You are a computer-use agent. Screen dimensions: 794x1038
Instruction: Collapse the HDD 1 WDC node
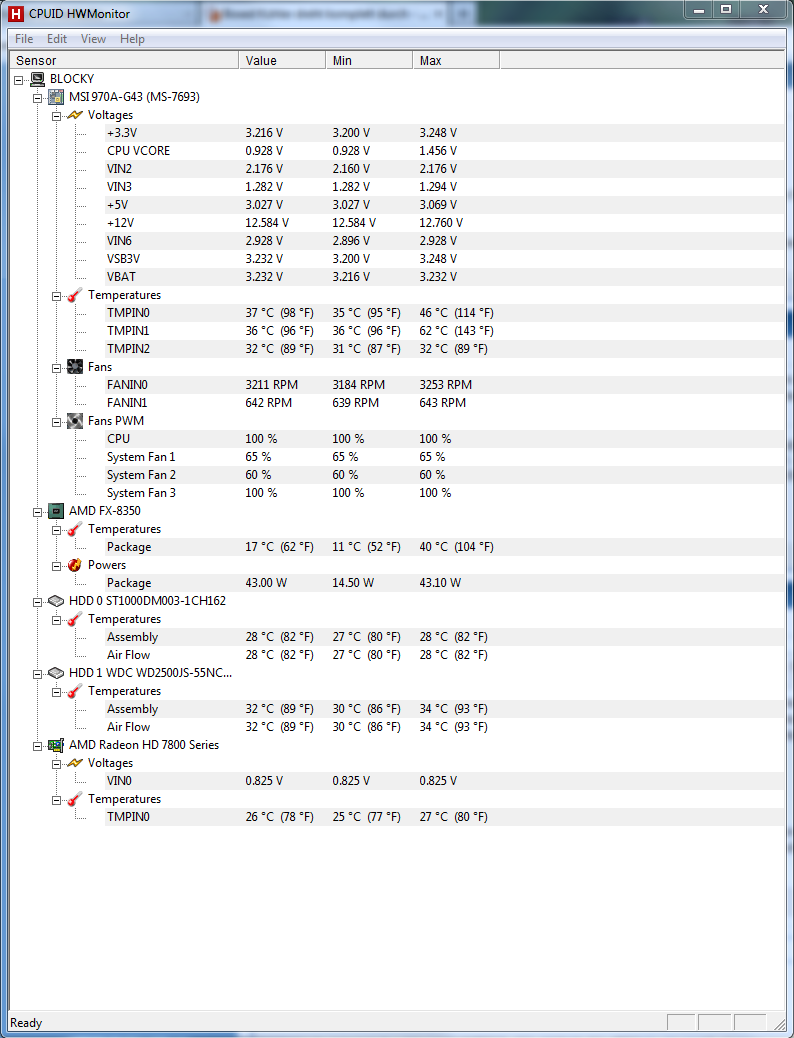pyautogui.click(x=38, y=674)
